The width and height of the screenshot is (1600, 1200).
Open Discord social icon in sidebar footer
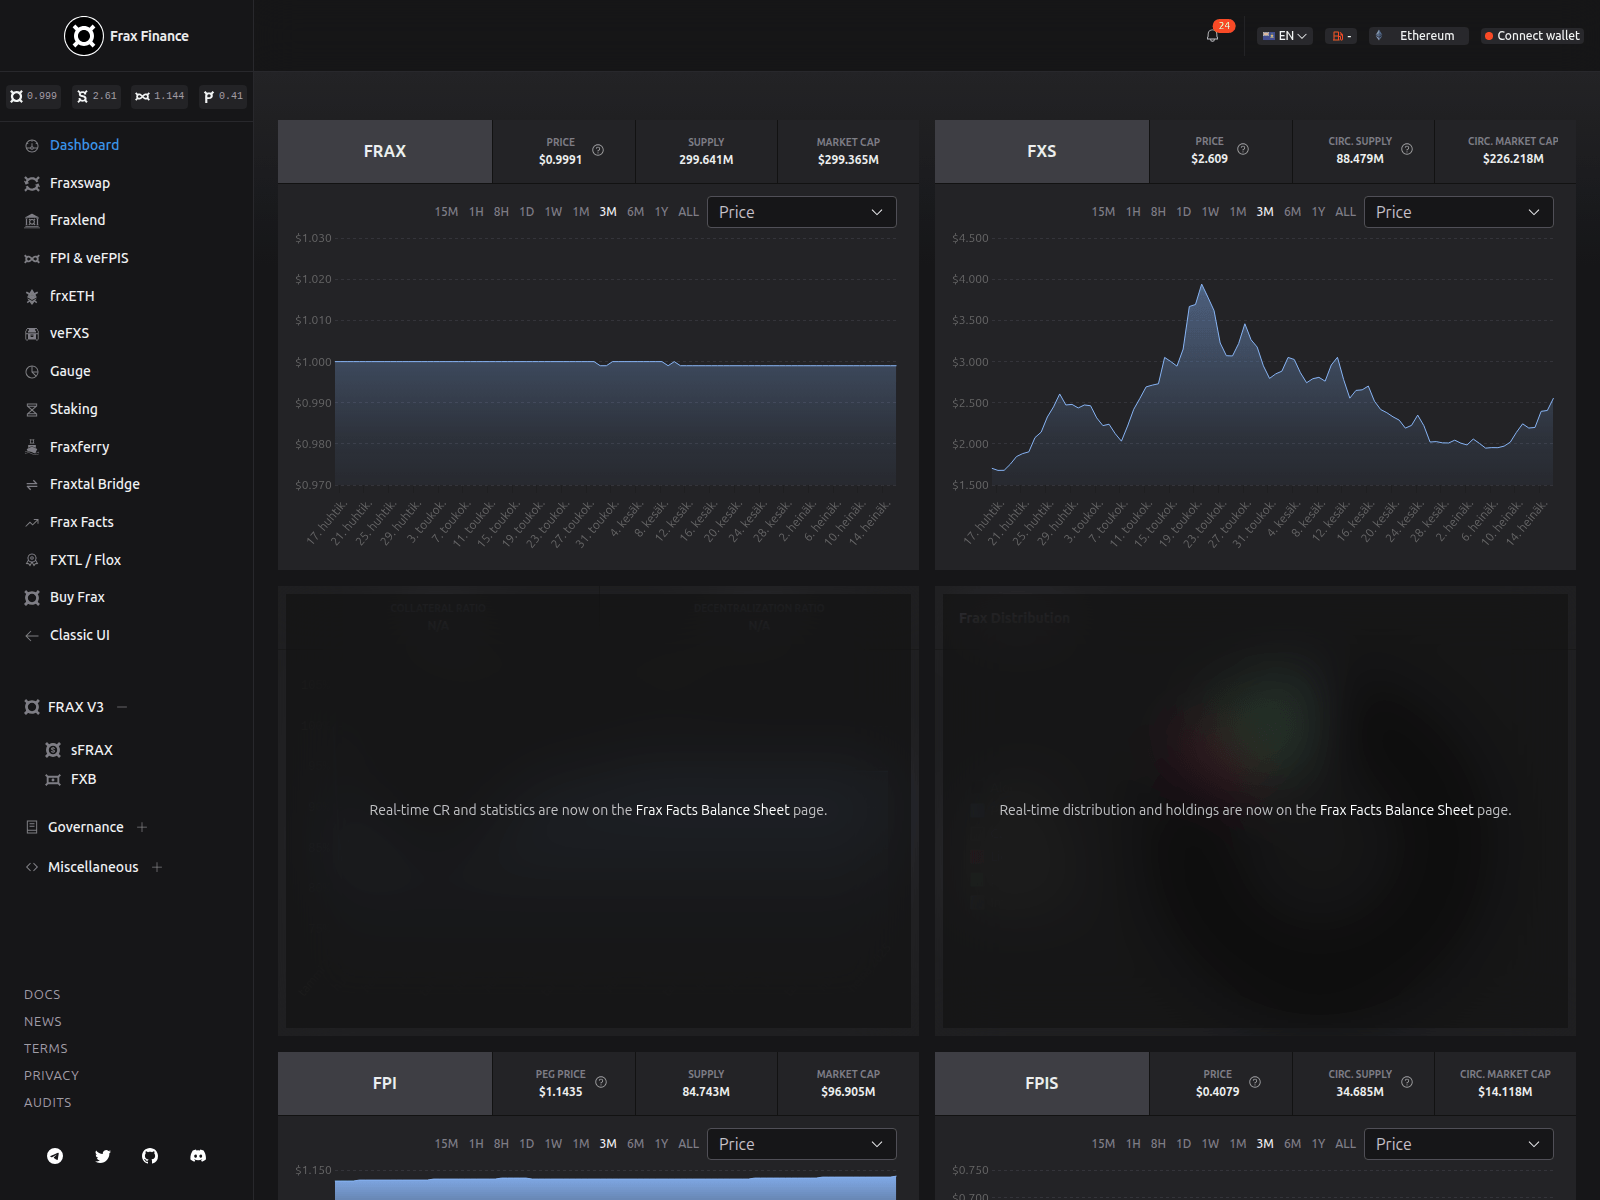tap(198, 1156)
